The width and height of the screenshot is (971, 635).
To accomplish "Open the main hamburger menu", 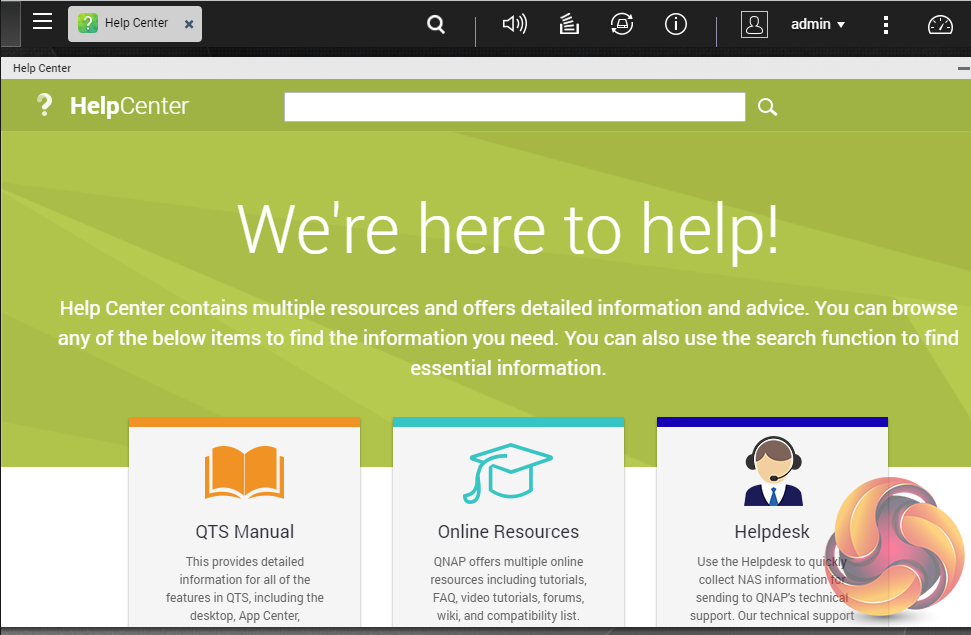I will [42, 22].
